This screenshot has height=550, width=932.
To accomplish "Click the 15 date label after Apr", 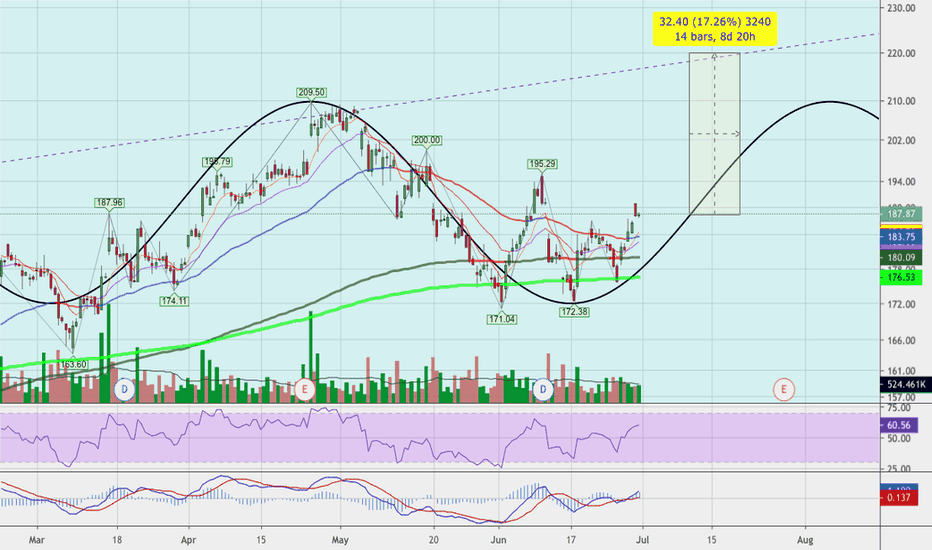I will click(x=262, y=540).
